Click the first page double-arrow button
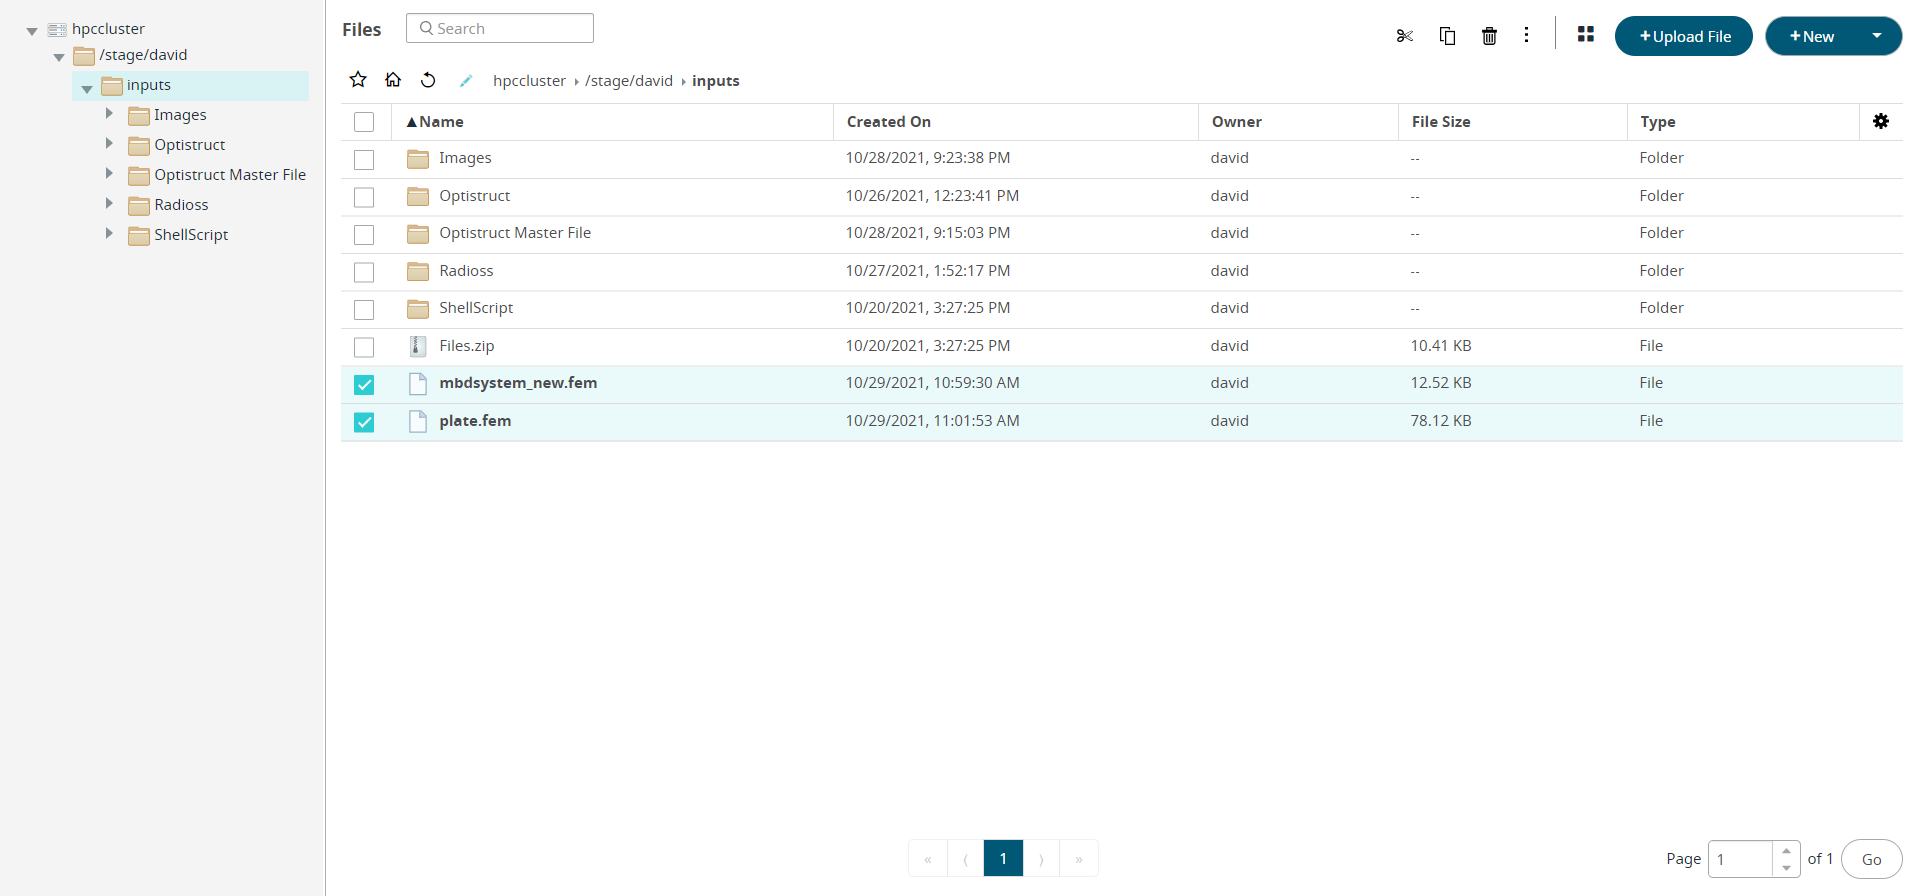This screenshot has height=896, width=1915. tap(928, 858)
